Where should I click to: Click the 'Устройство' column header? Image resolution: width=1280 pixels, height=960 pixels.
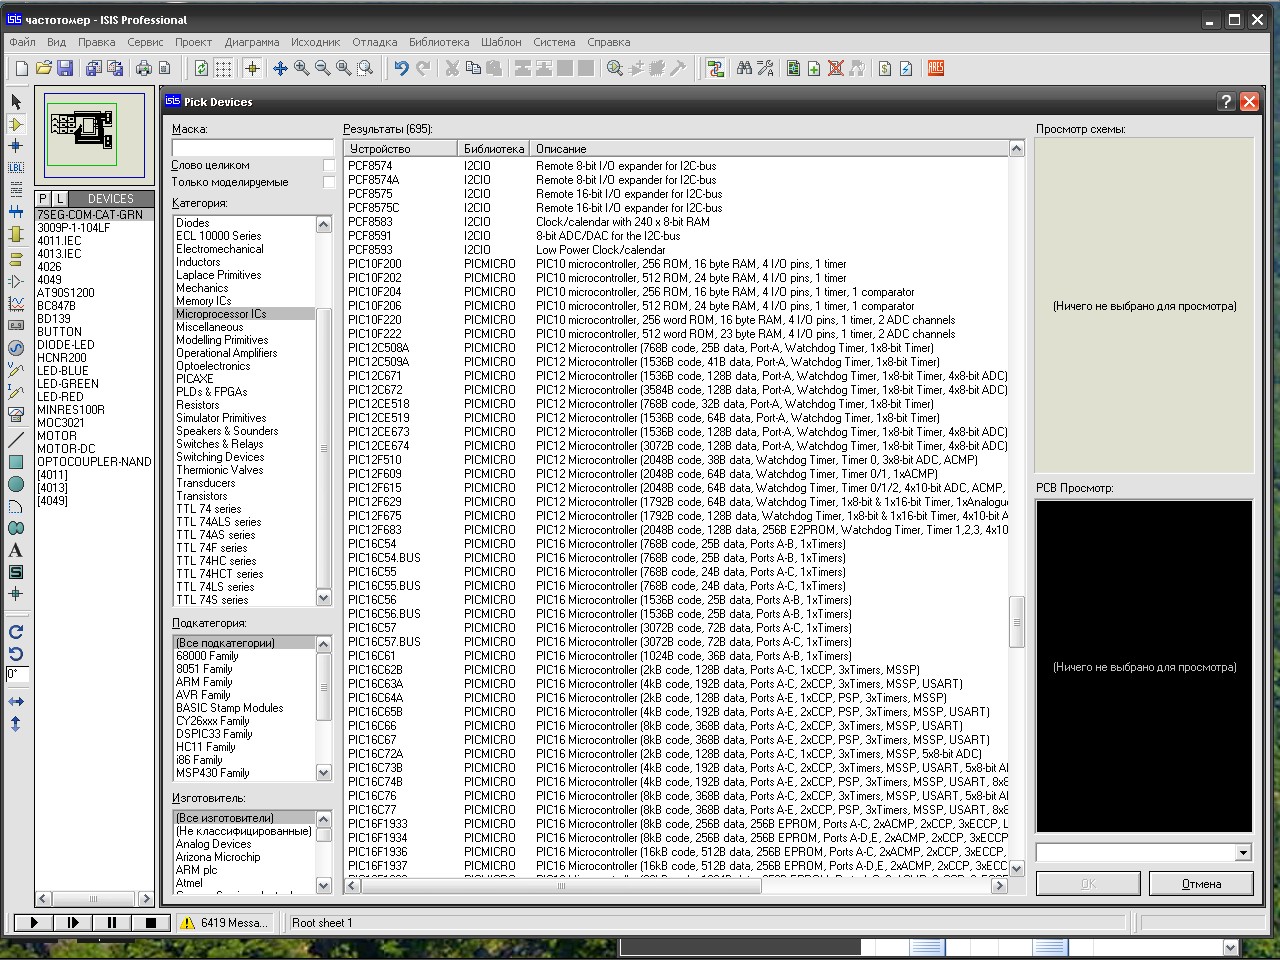click(x=400, y=149)
